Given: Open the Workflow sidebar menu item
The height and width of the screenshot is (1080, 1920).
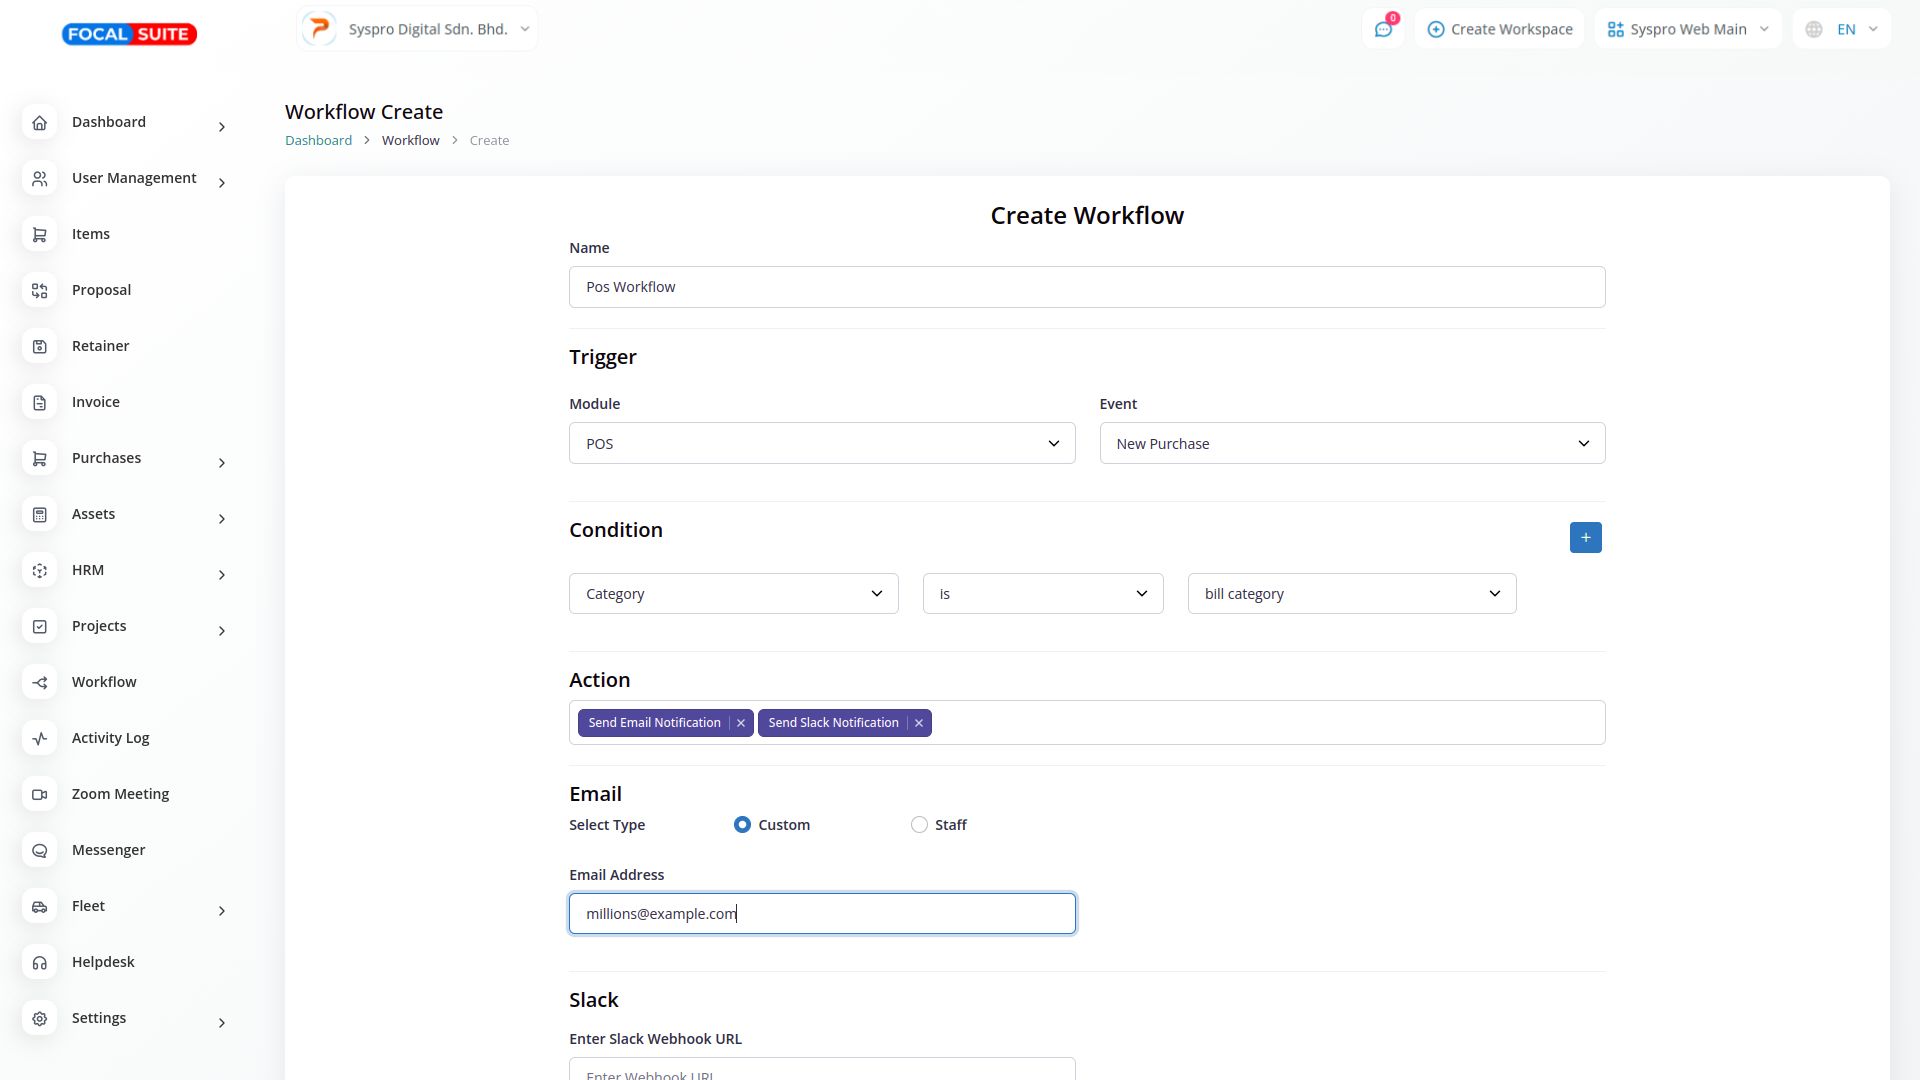Looking at the screenshot, I should pyautogui.click(x=104, y=682).
